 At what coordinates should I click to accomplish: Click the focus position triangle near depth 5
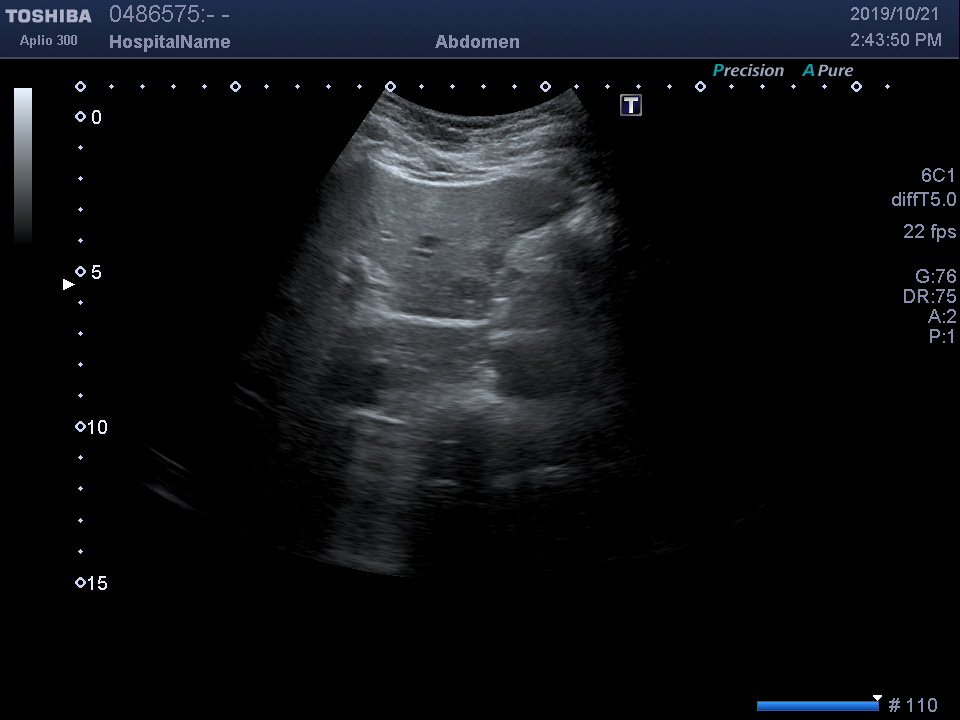[x=69, y=285]
